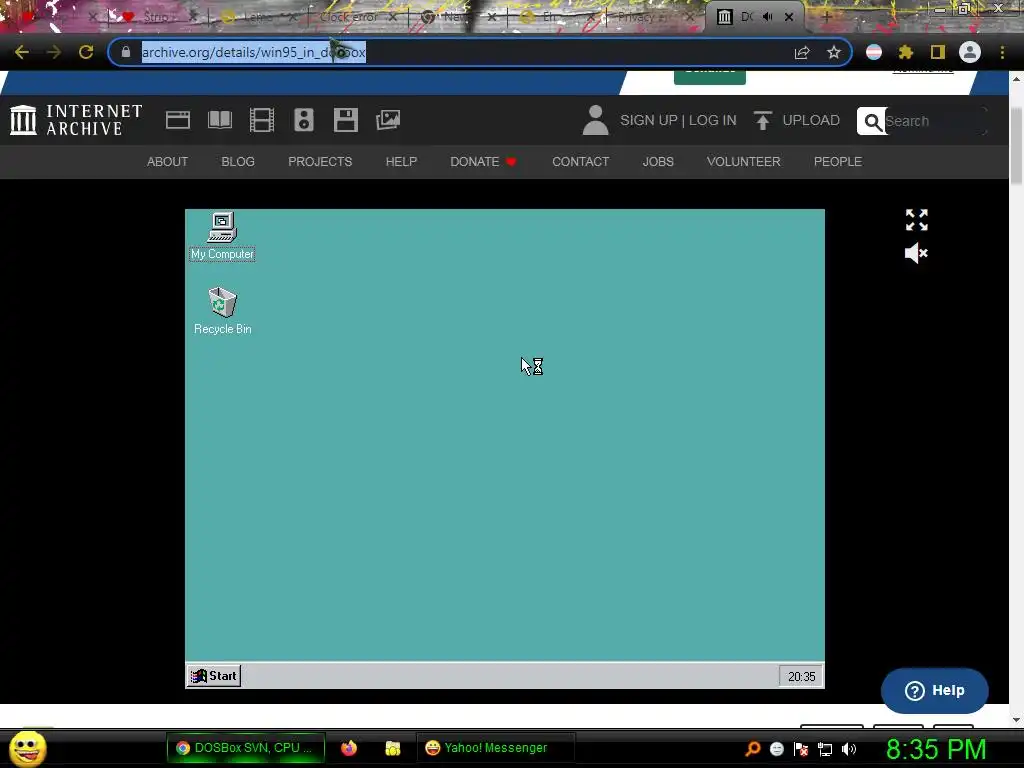Click the upload arrow icon
The width and height of the screenshot is (1024, 768).
point(762,120)
